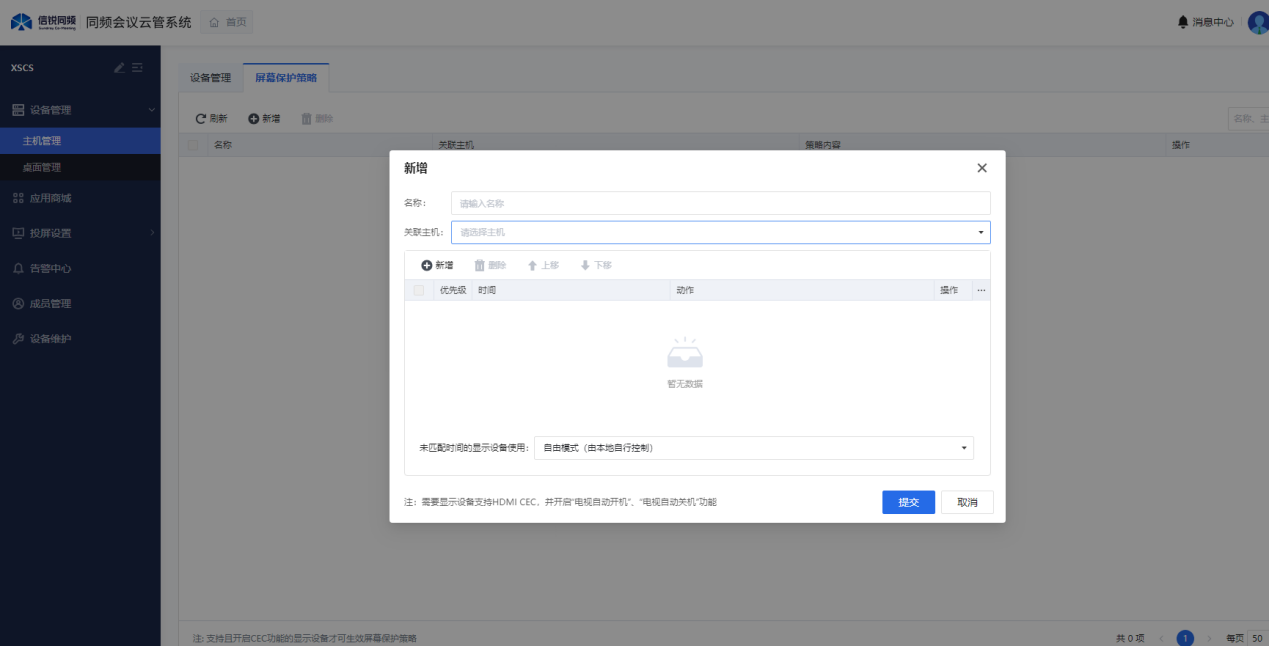Click the edit pencil icon beside XSCS
The image size is (1269, 646).
(x=119, y=68)
